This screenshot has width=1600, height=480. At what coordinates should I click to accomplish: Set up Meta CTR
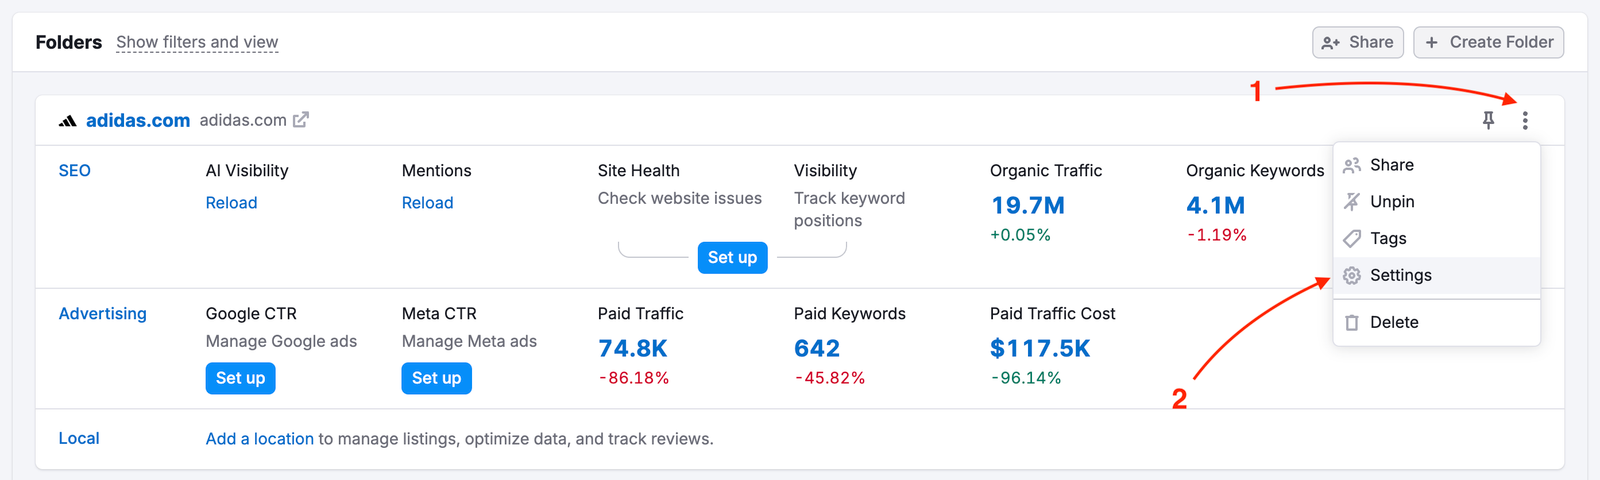(436, 378)
